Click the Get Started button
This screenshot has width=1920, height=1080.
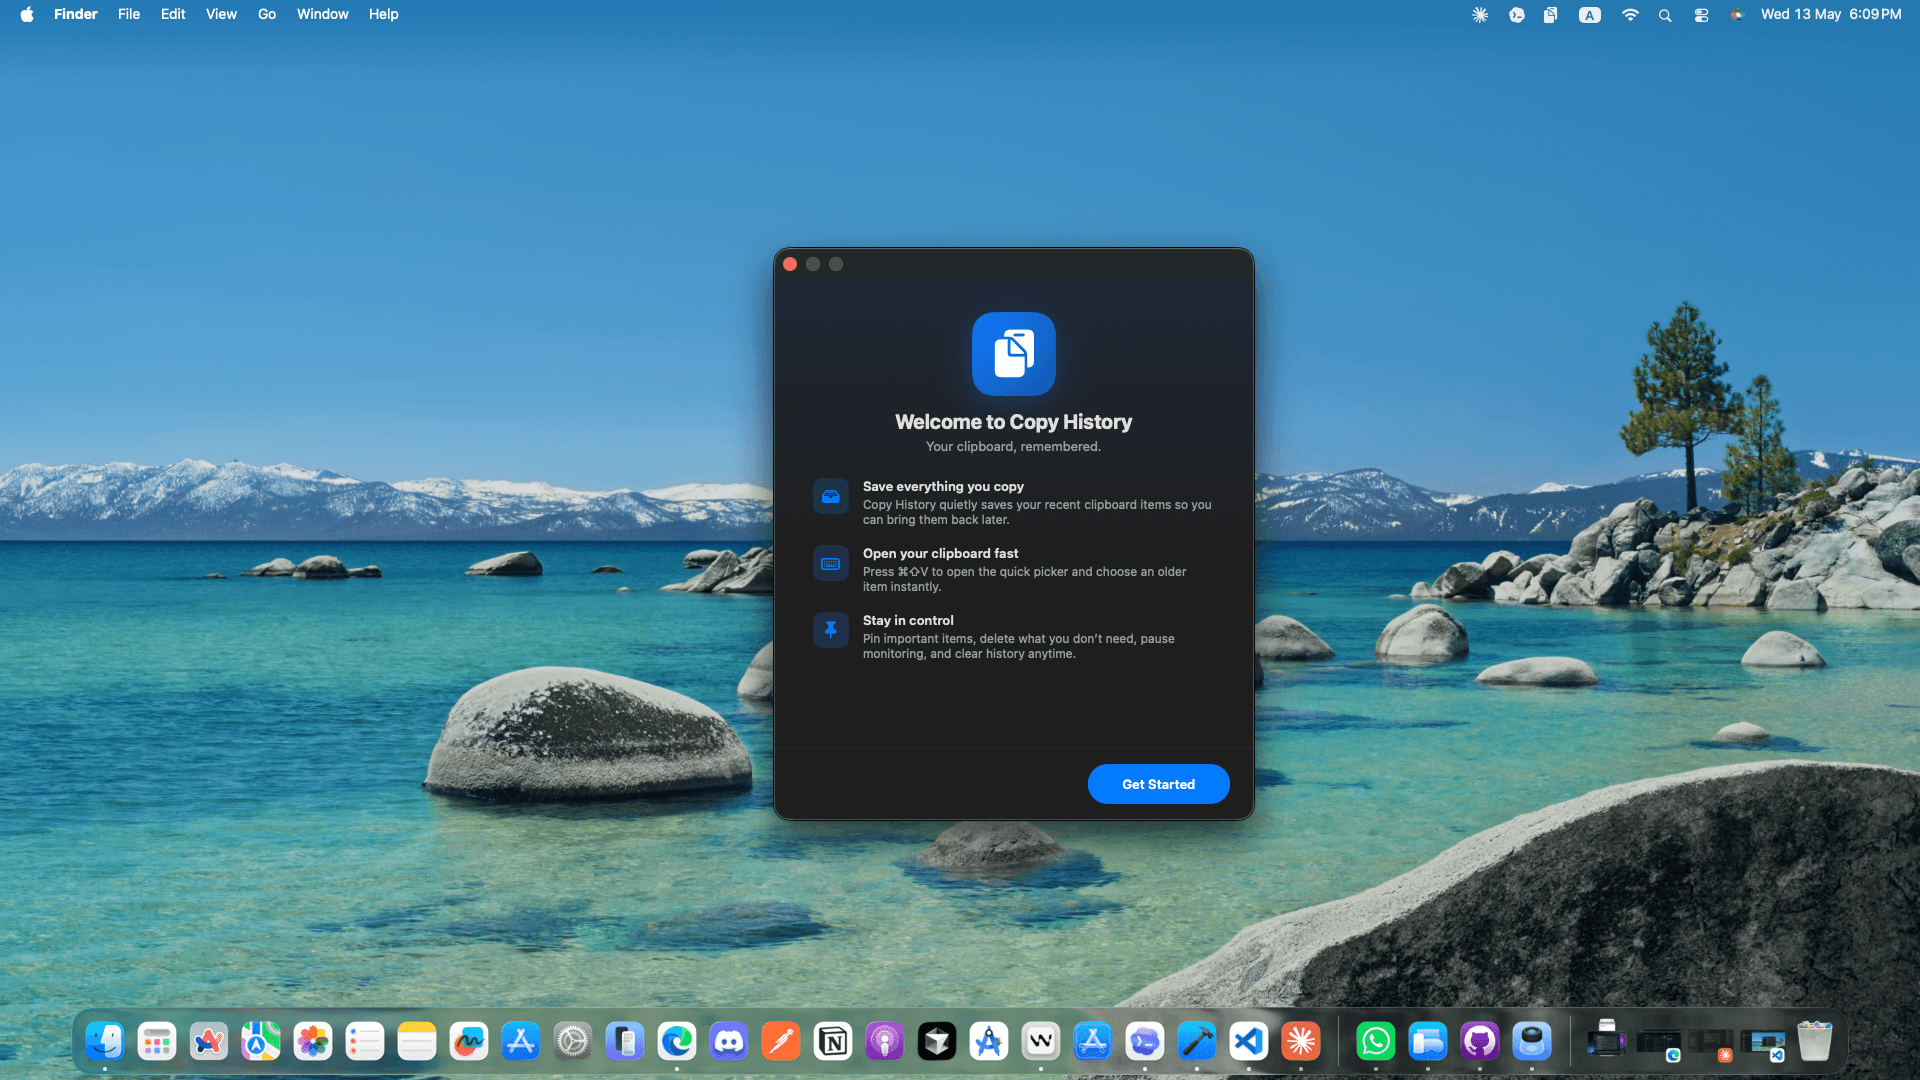click(1158, 784)
